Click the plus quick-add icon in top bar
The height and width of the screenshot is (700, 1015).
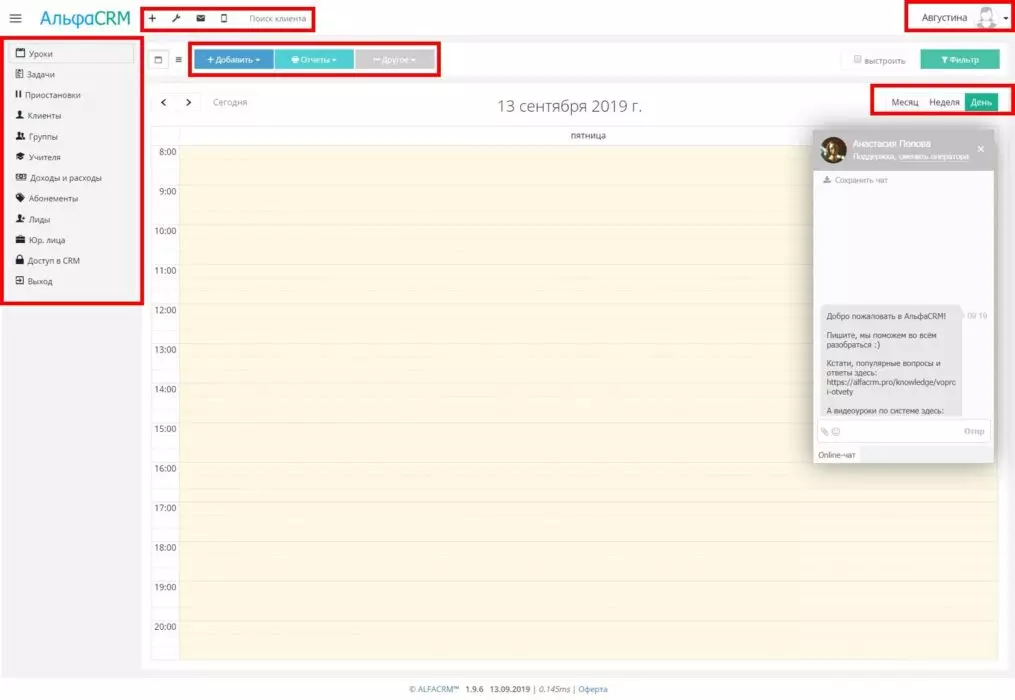(152, 18)
